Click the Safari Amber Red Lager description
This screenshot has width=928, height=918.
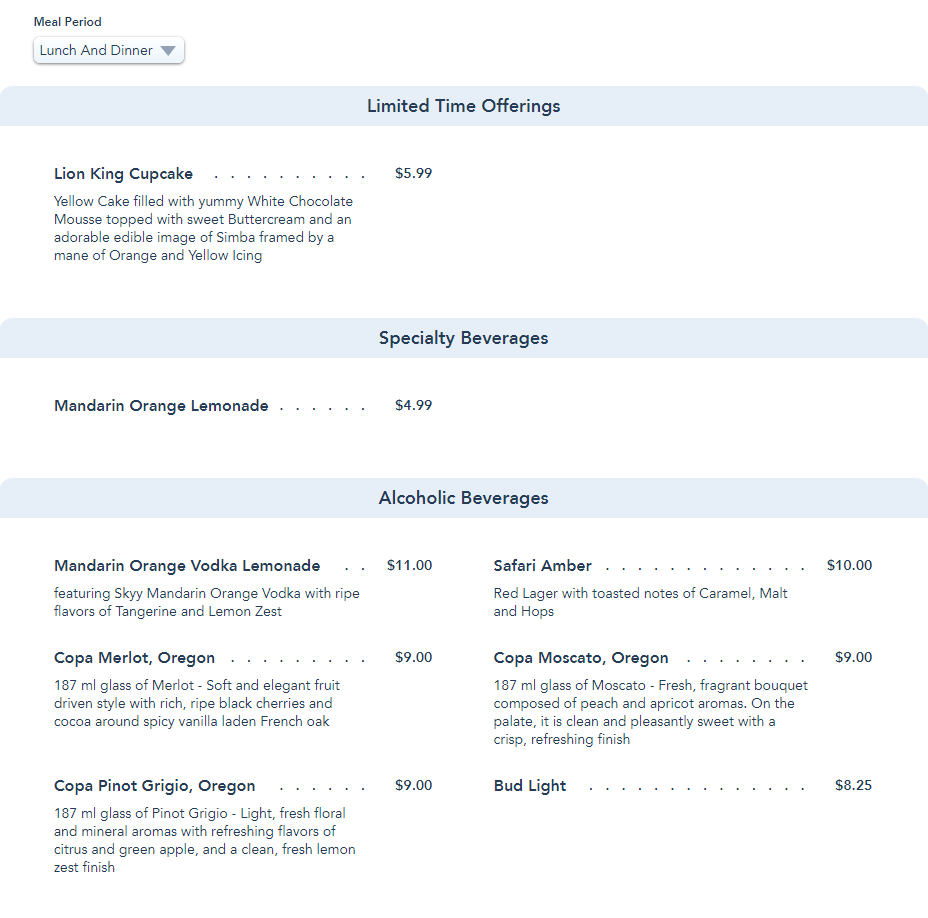pos(640,602)
